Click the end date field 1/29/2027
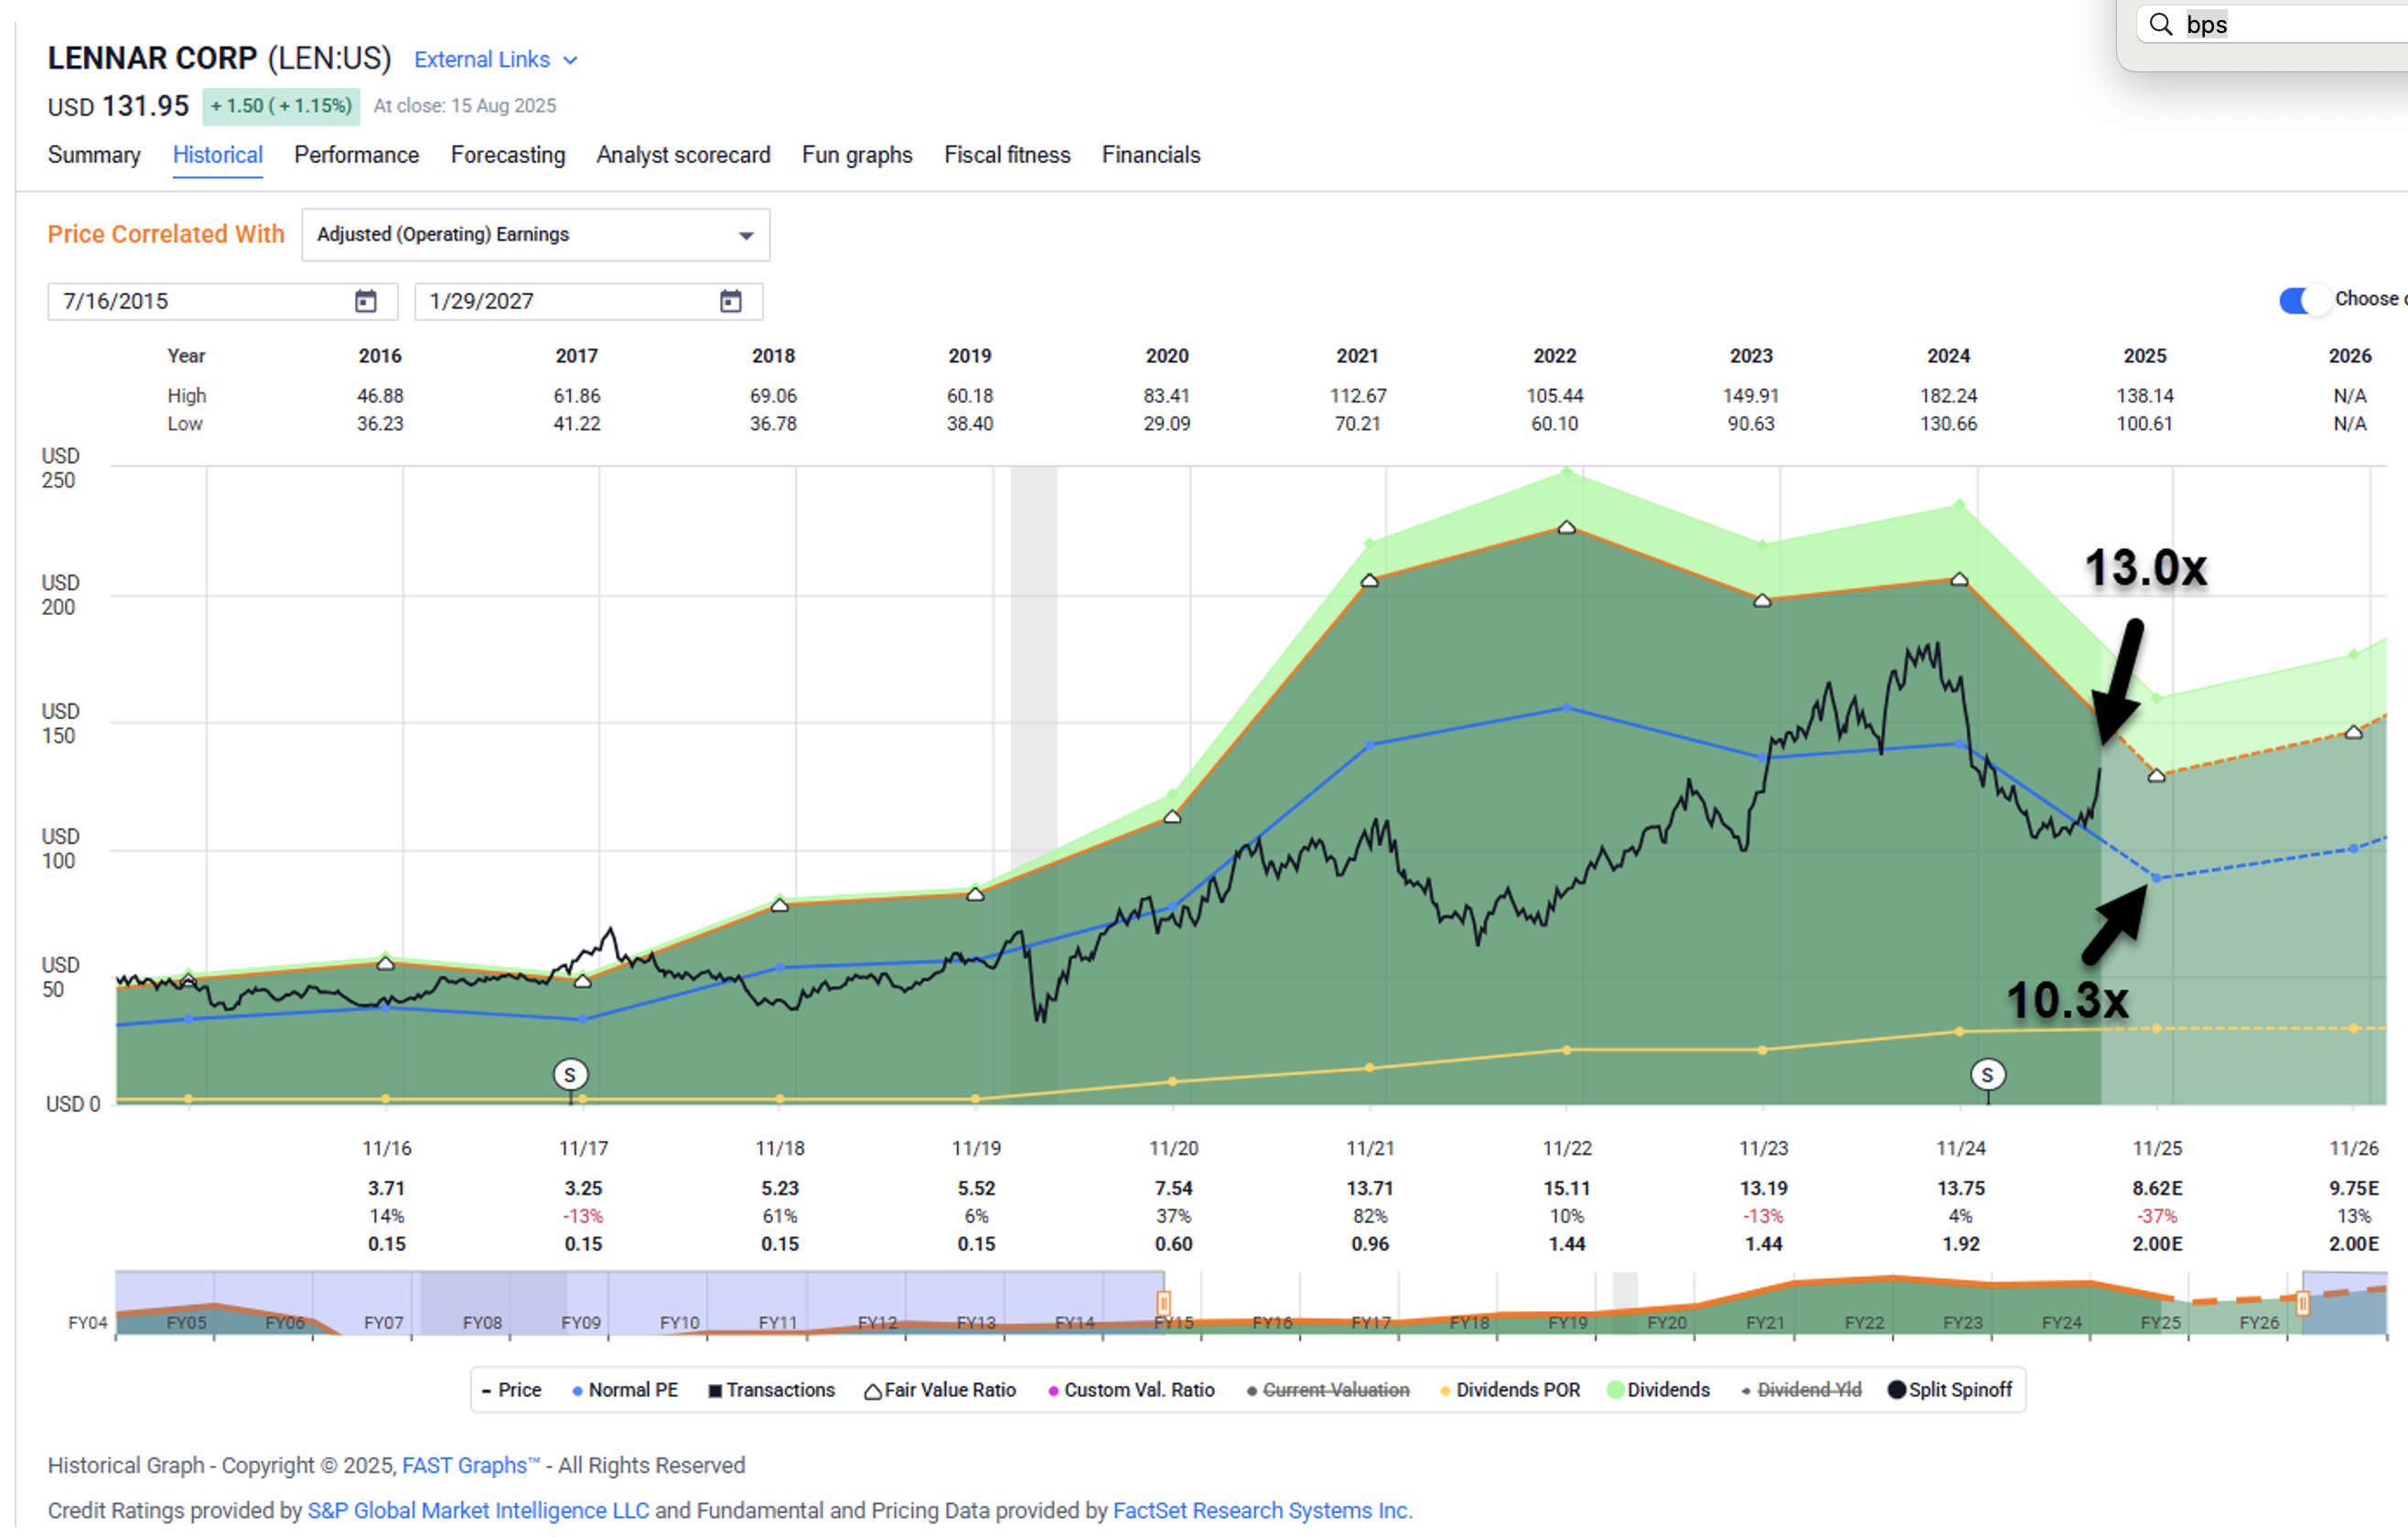The height and width of the screenshot is (1537, 2408). pos(589,301)
